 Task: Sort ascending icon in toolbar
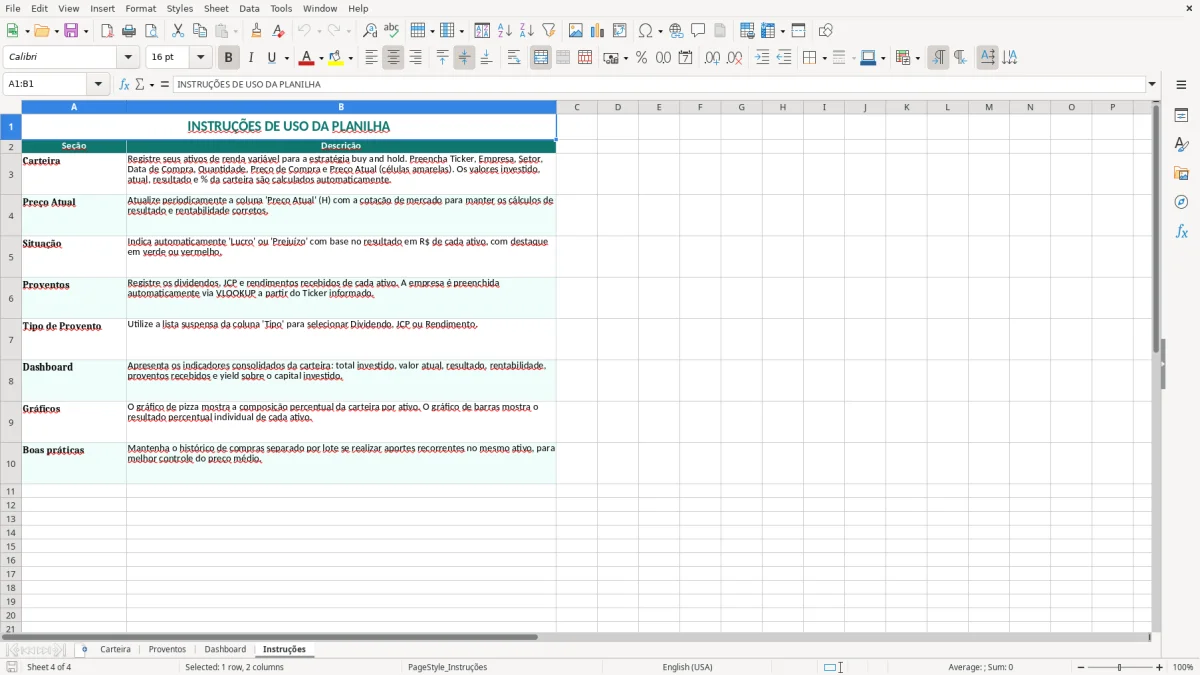click(505, 31)
